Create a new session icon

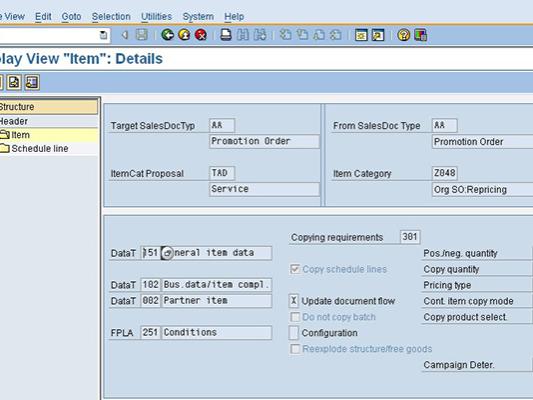point(361,35)
